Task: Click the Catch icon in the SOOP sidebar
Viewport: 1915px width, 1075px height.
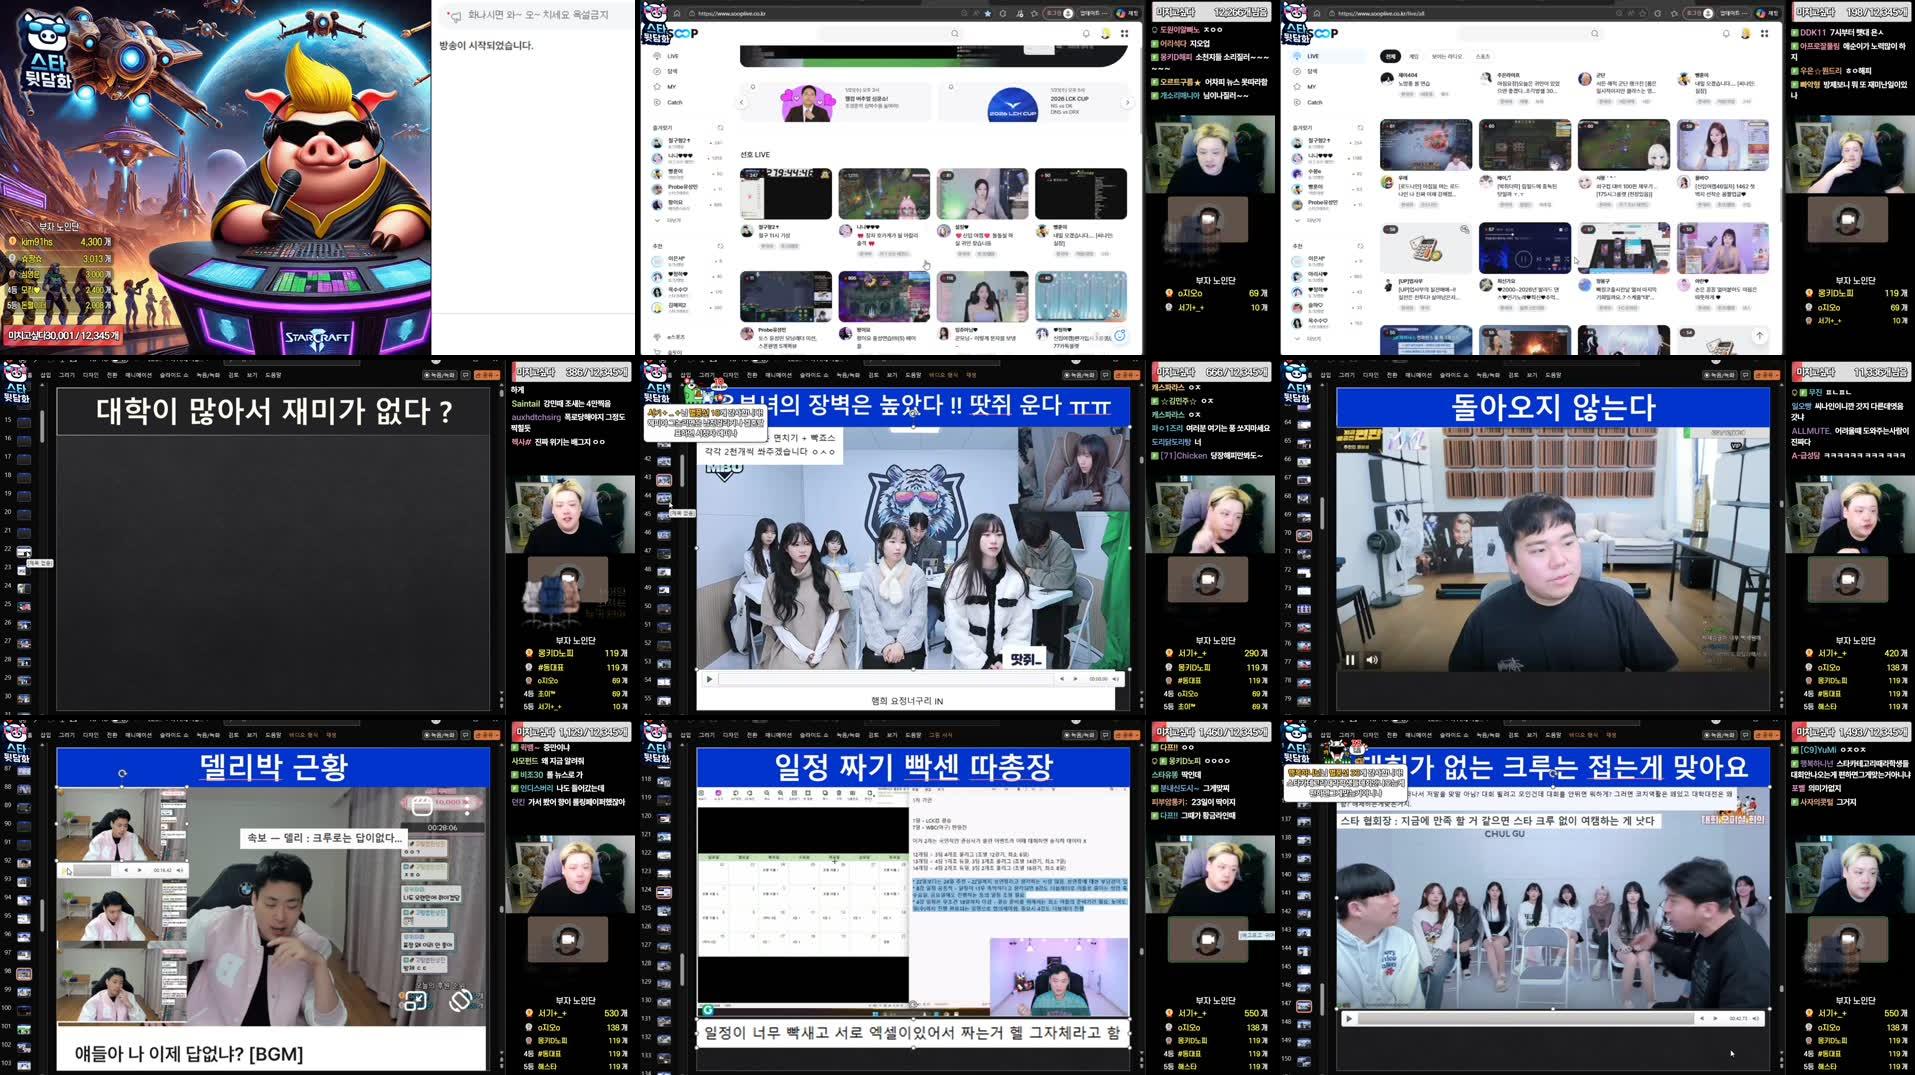Action: (672, 102)
